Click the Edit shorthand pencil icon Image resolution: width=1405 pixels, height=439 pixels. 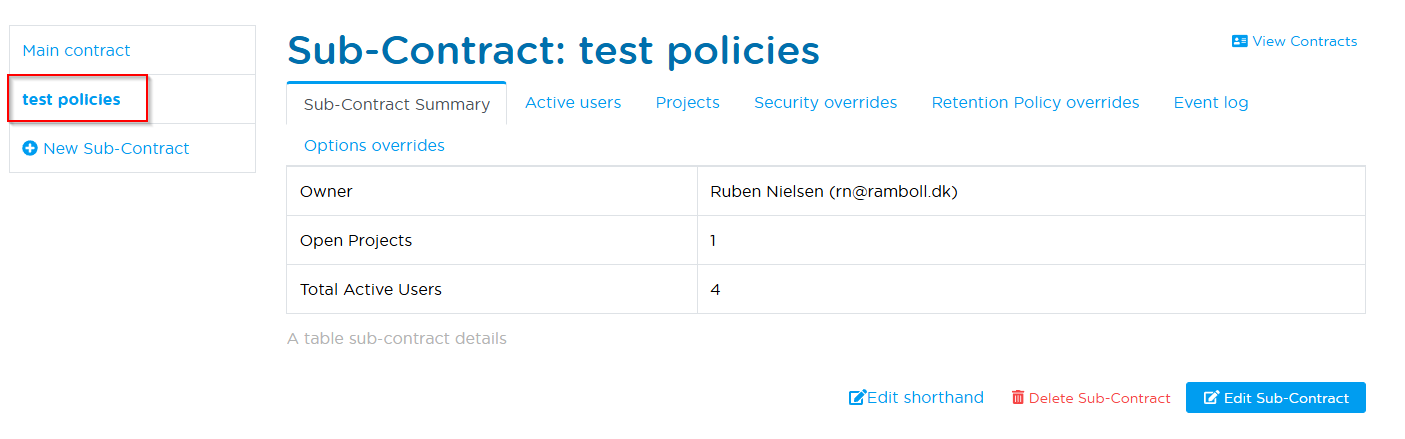point(857,398)
